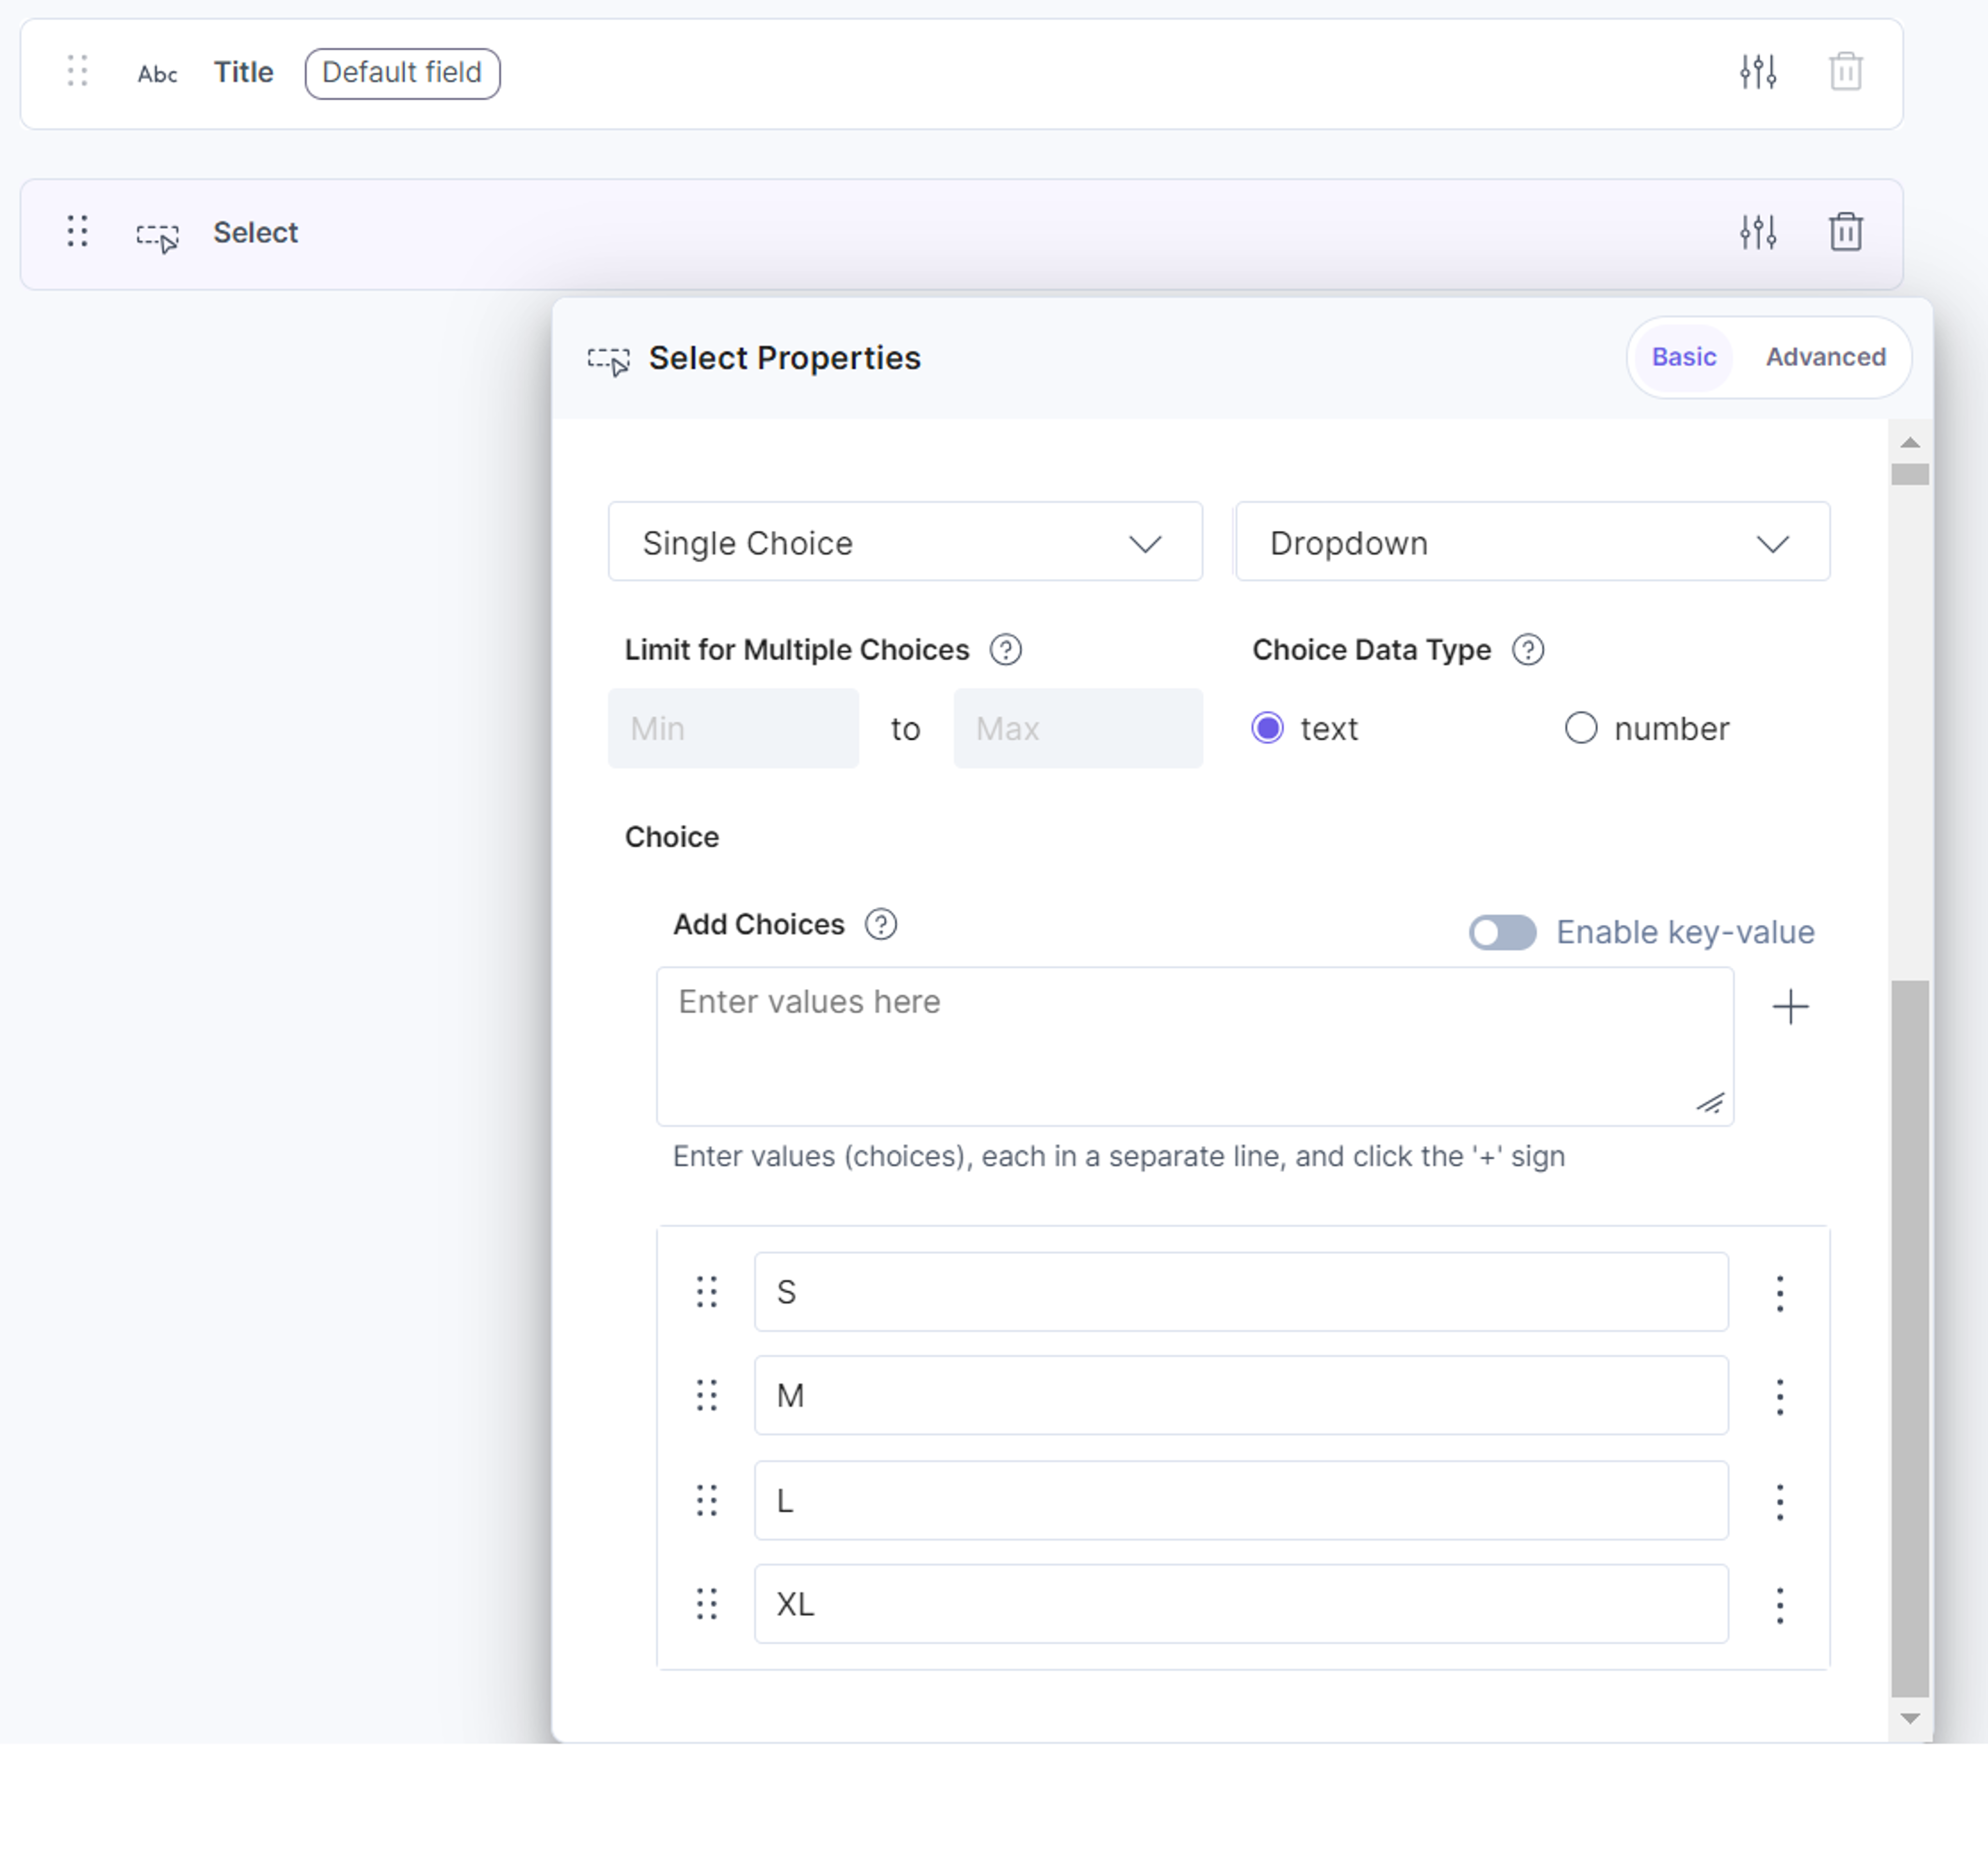Grab the Select field drag handle
Image resolution: width=1988 pixels, height=1849 pixels.
77,231
